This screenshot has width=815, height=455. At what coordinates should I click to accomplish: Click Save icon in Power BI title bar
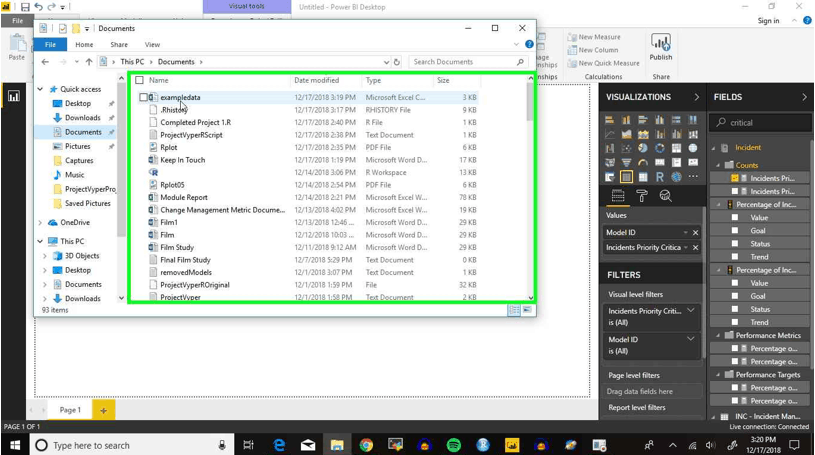[x=25, y=7]
